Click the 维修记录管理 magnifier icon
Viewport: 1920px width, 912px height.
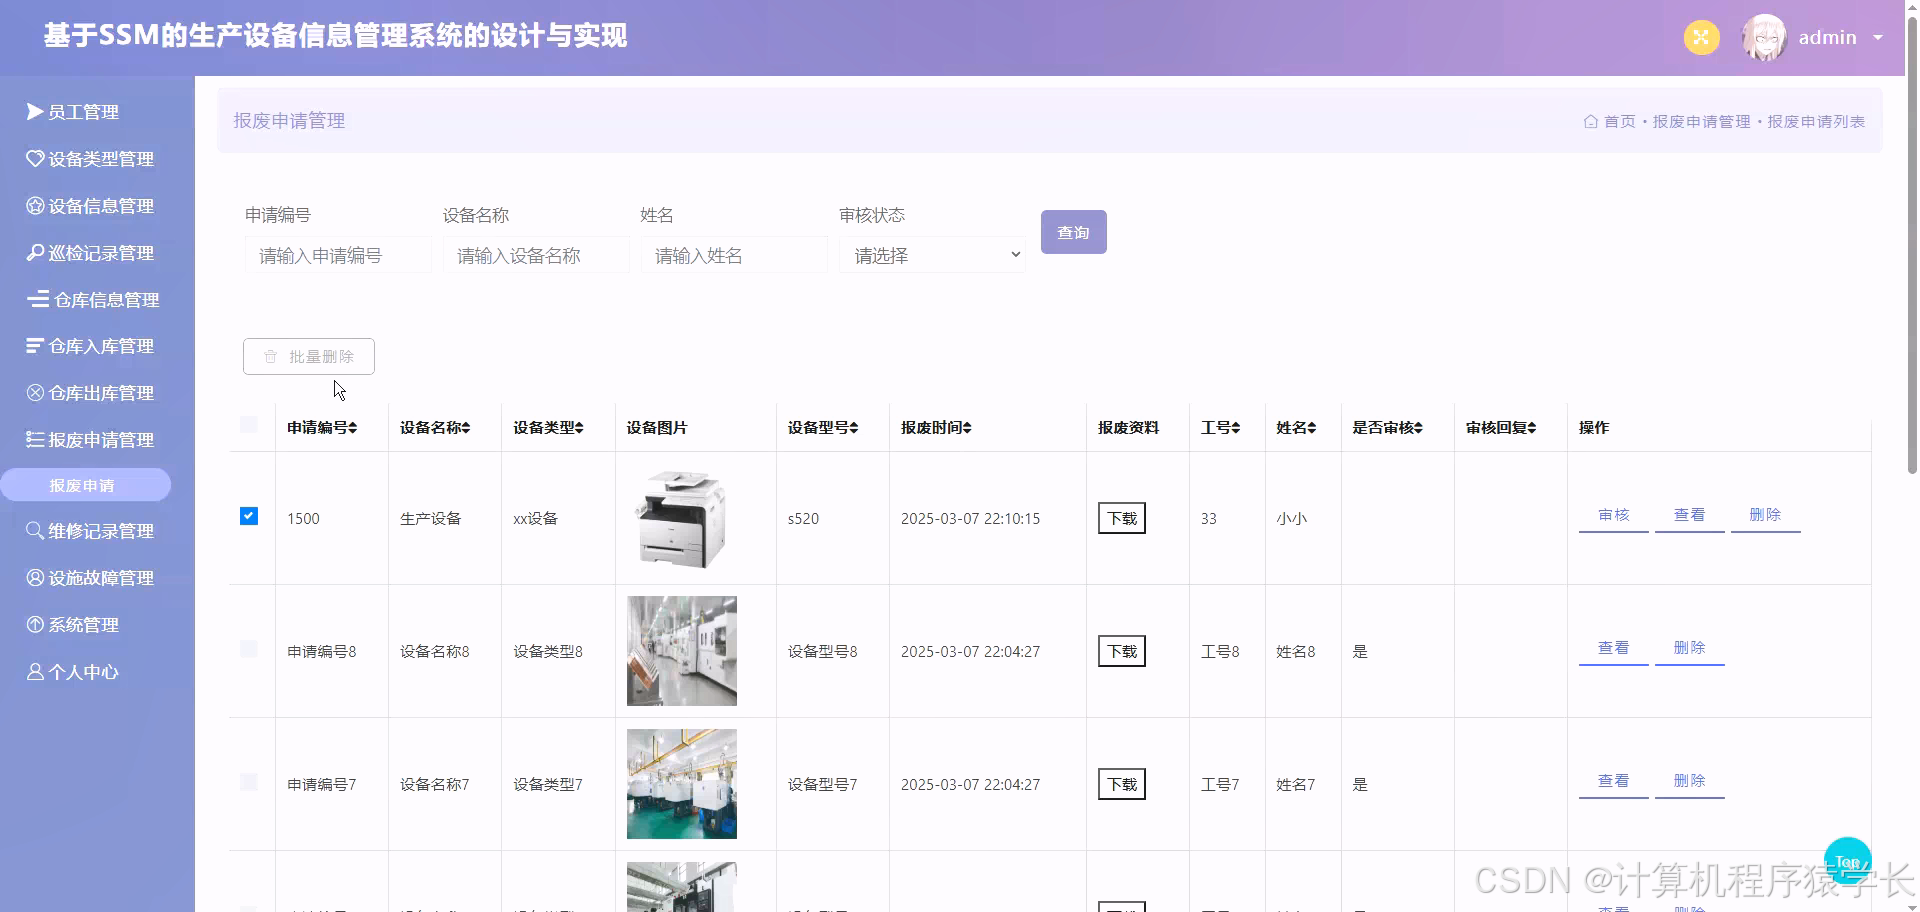(x=35, y=531)
